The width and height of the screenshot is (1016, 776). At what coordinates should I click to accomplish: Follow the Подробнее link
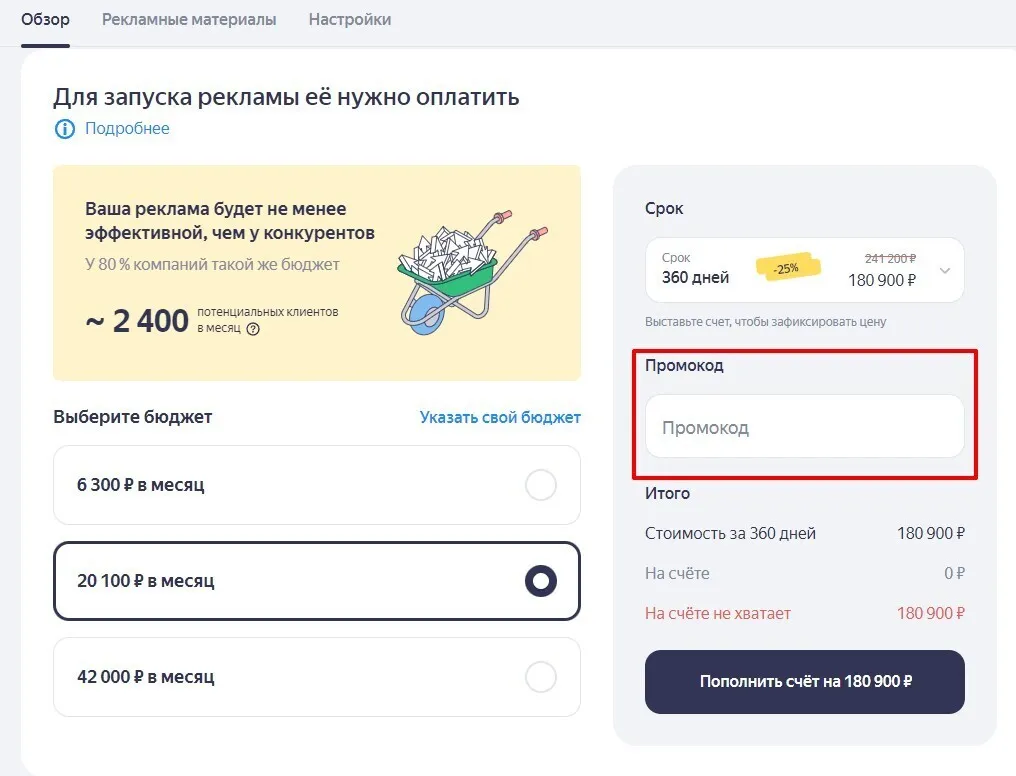point(127,129)
